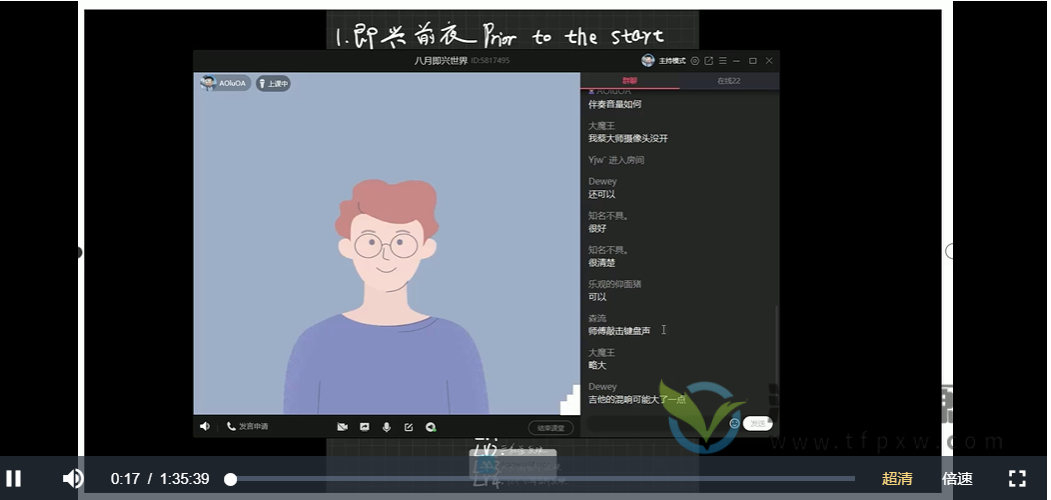Open the hamburger menu in title bar

point(723,60)
